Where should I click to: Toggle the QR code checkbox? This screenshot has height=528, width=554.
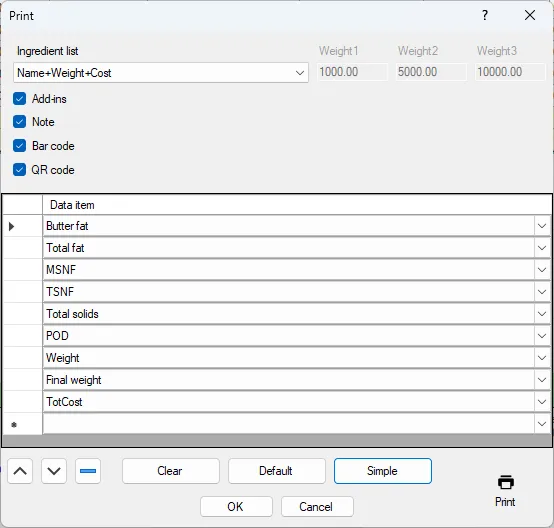19,170
